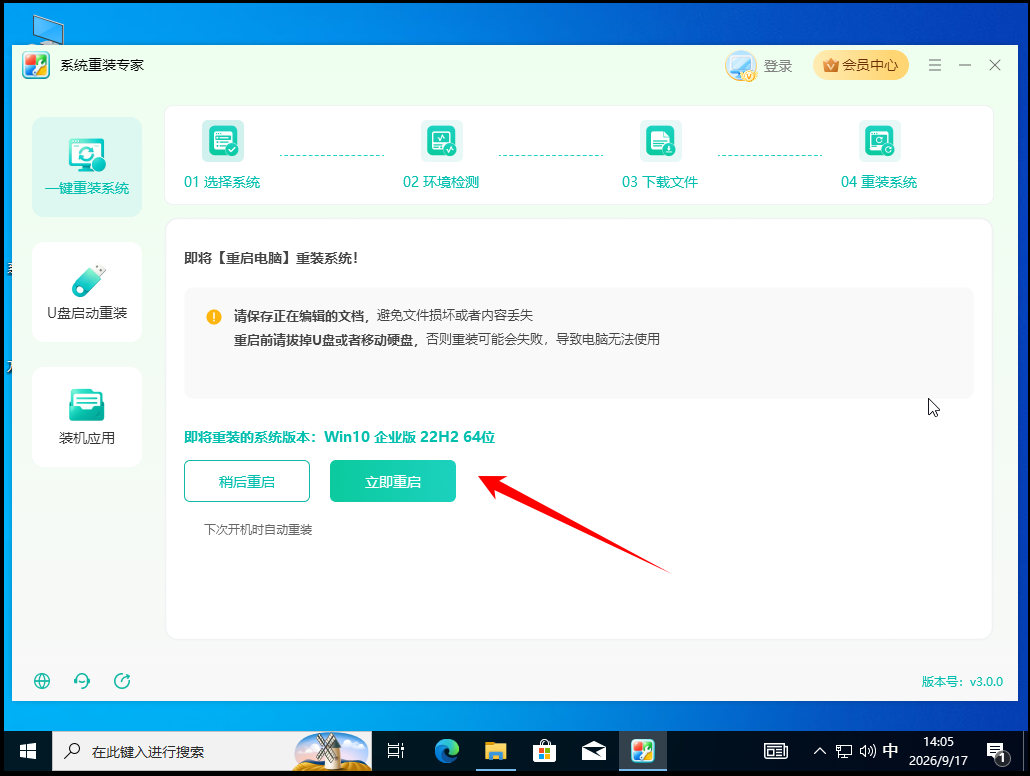Click the 登录 login link
This screenshot has width=1030, height=776.
point(778,66)
